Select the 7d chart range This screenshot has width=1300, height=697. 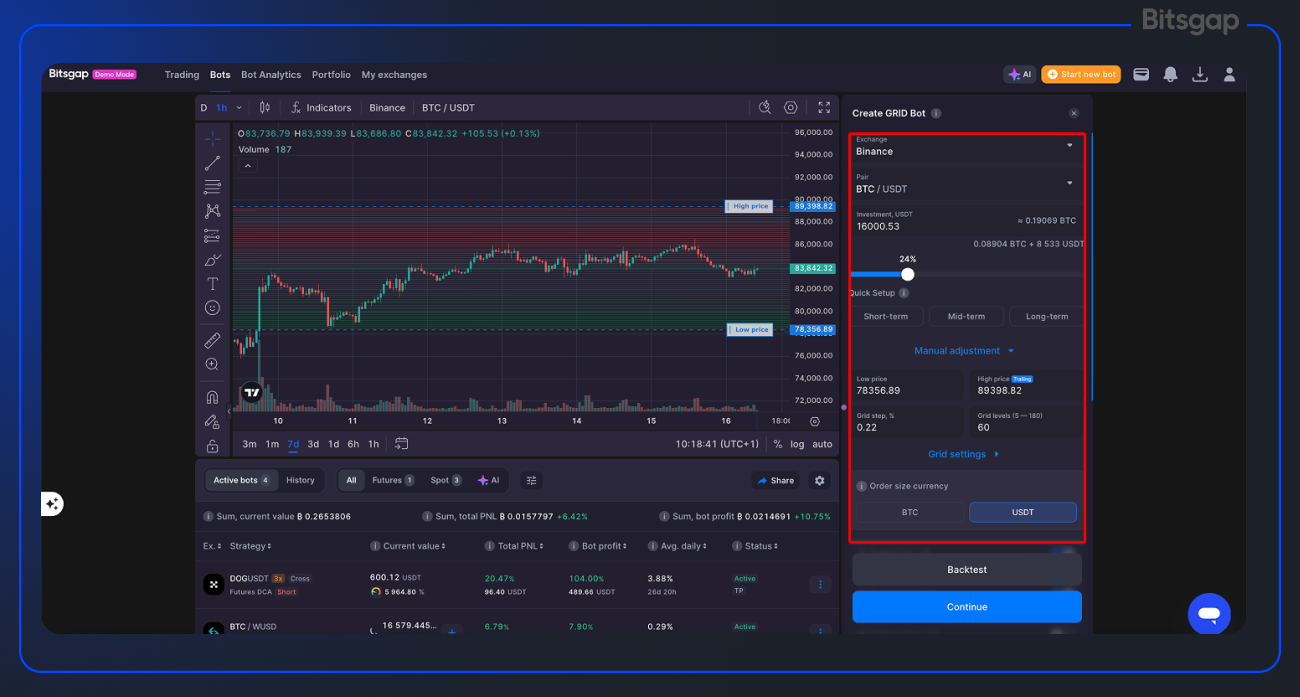[x=293, y=444]
